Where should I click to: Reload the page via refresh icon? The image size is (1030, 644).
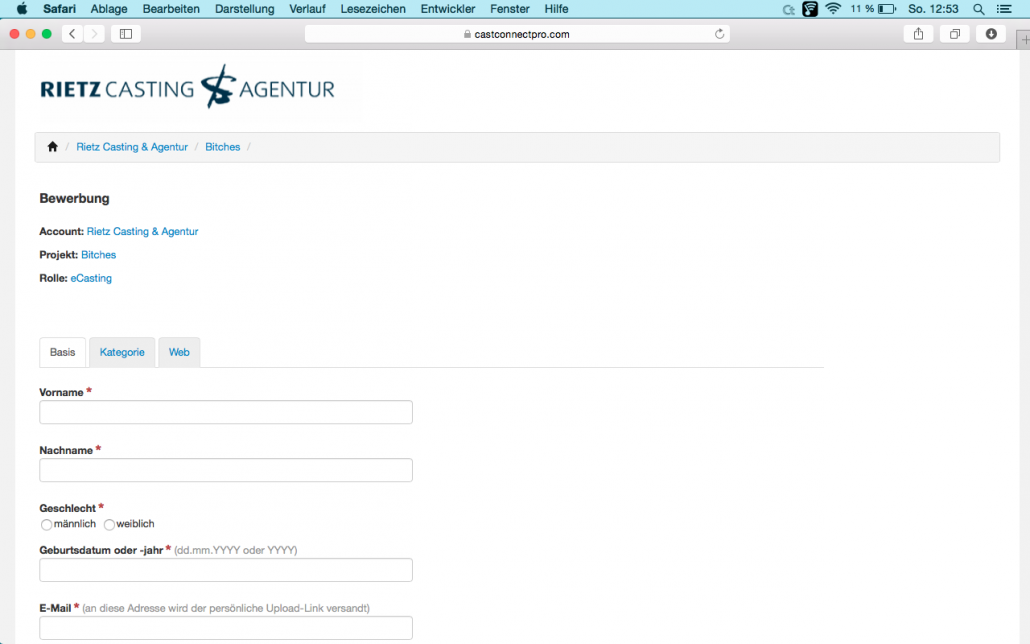coord(719,34)
